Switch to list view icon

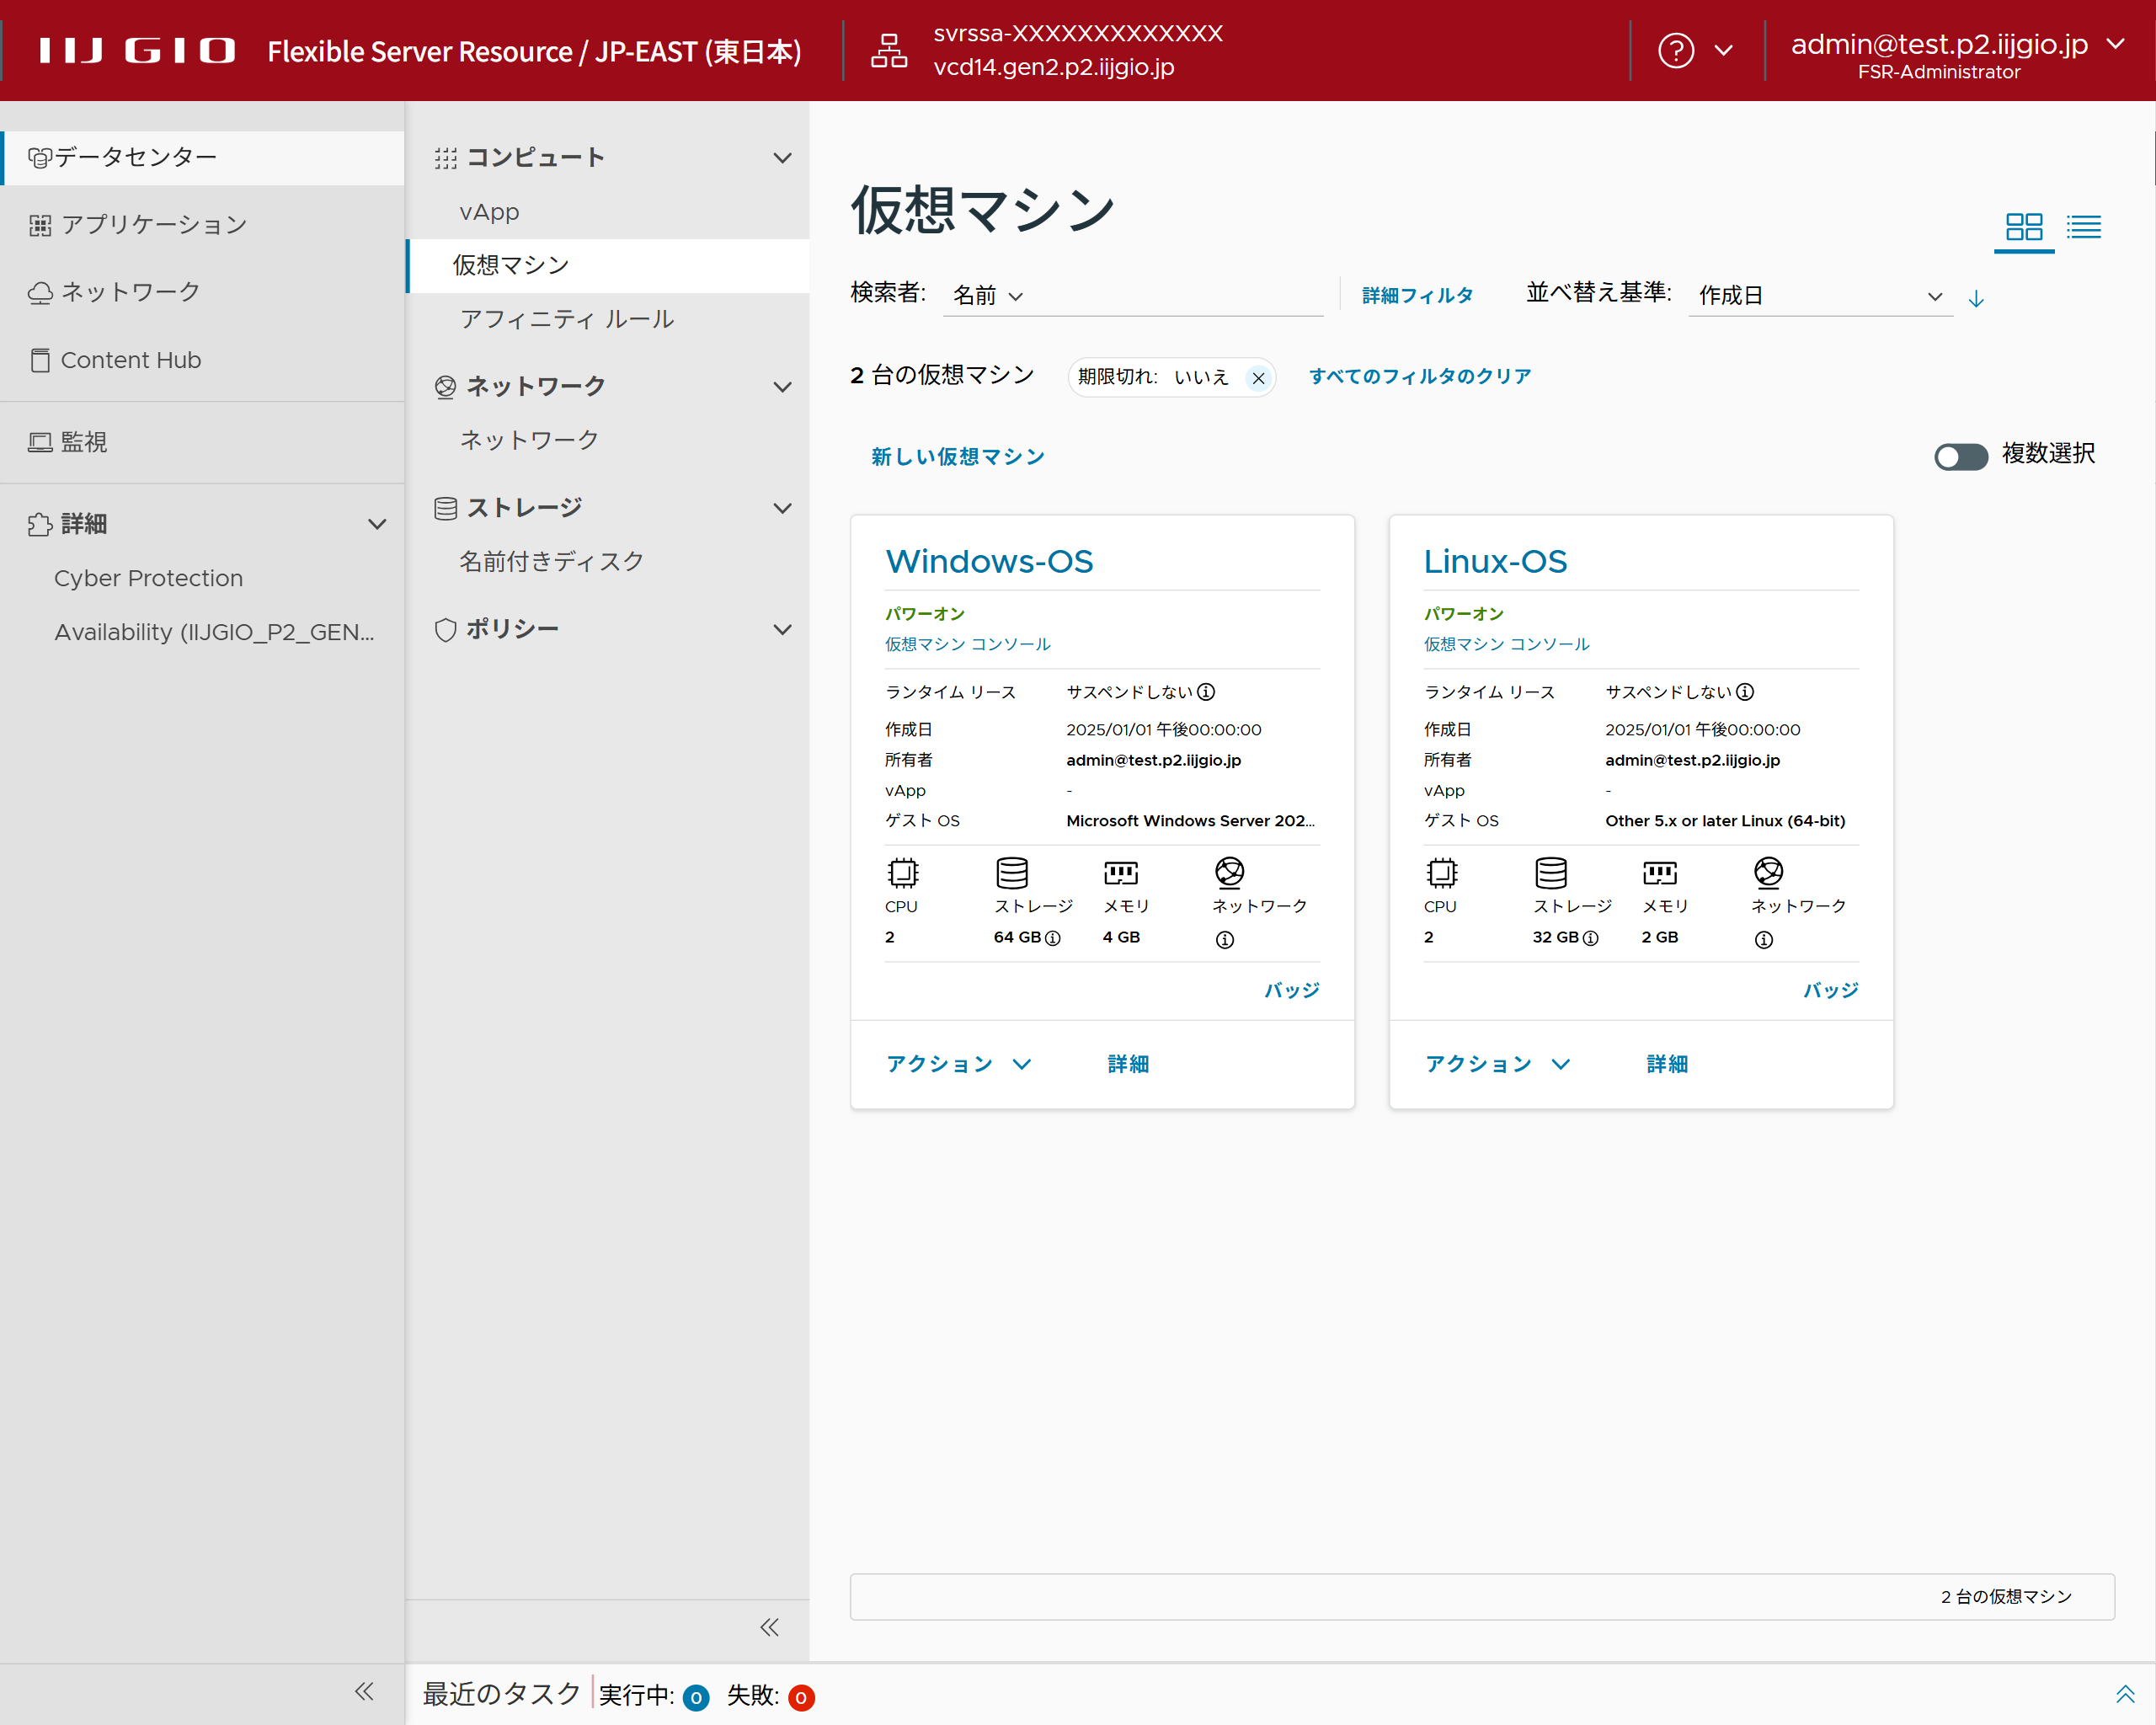[2083, 227]
